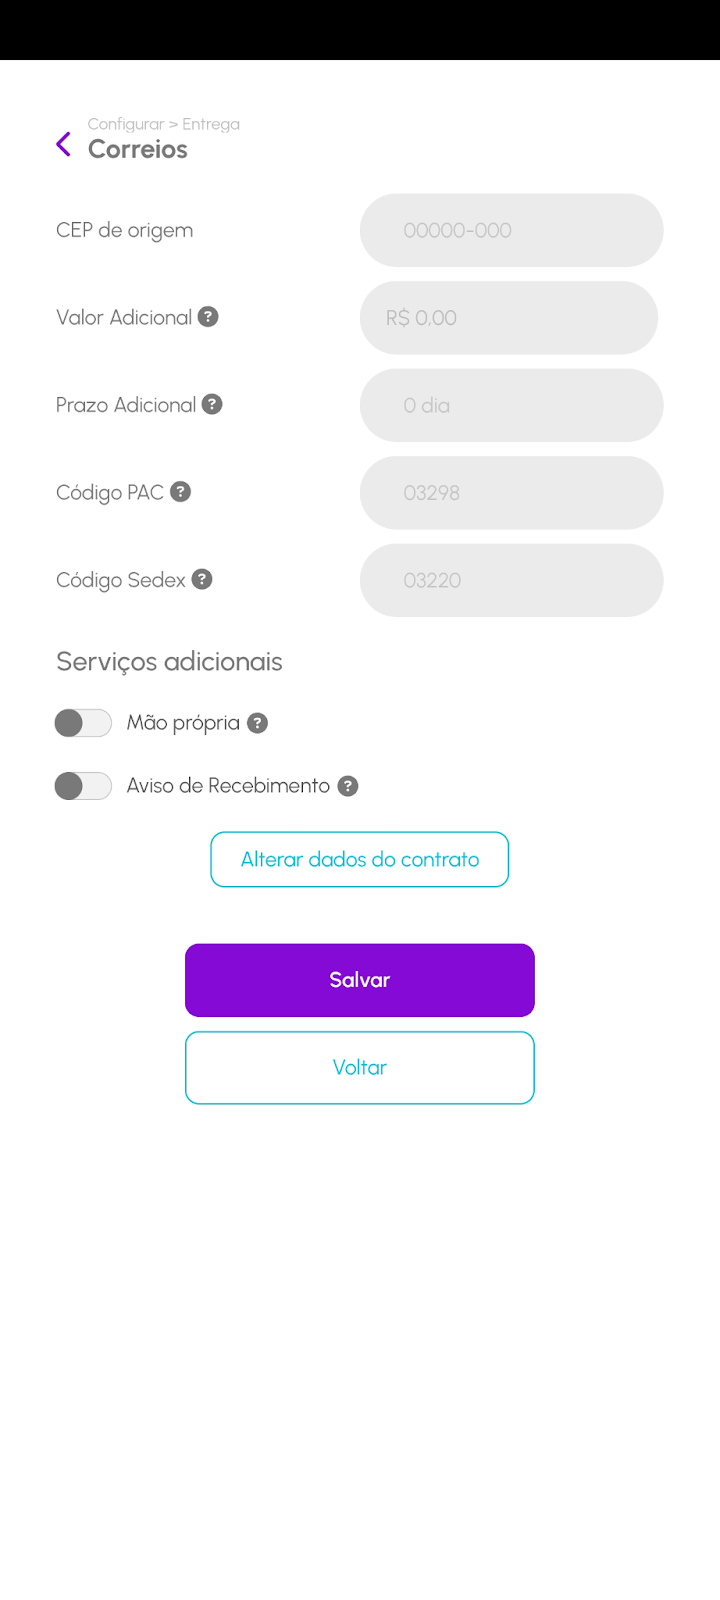The height and width of the screenshot is (1600, 720).
Task: Show the Código PAC help tooltip
Action: (x=180, y=492)
